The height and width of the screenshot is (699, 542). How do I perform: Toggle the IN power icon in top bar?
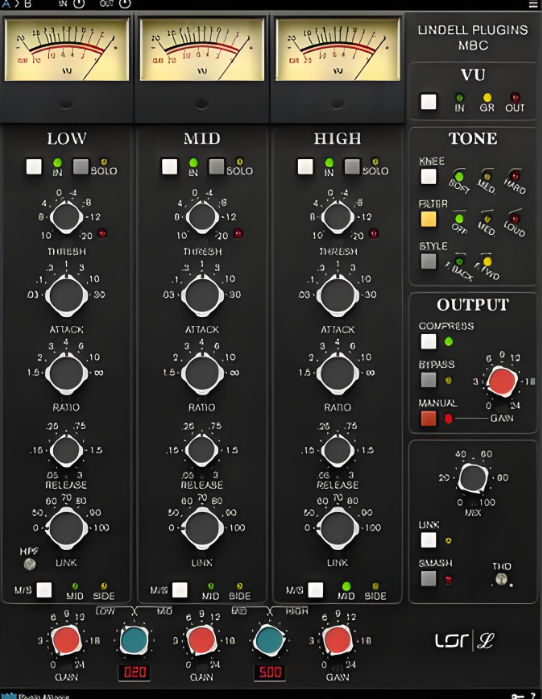78,4
